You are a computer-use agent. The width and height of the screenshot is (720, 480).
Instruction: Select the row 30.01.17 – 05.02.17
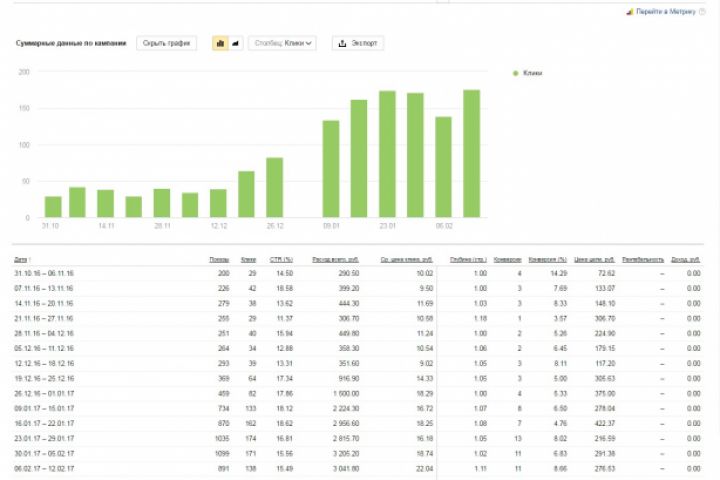tap(357, 453)
